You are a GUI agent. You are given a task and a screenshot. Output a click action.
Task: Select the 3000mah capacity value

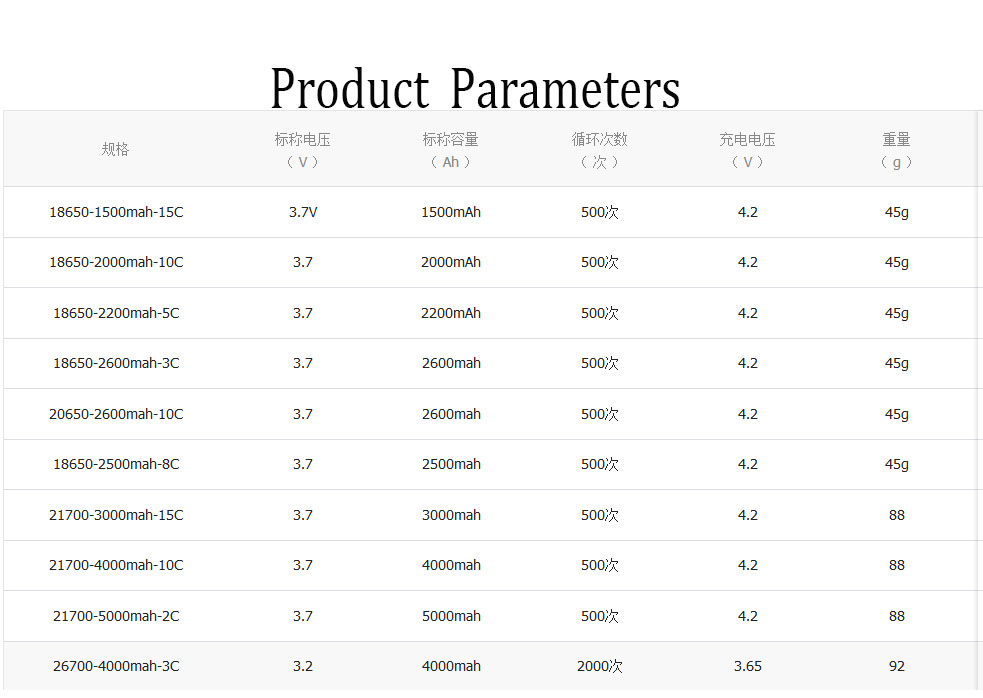[451, 515]
